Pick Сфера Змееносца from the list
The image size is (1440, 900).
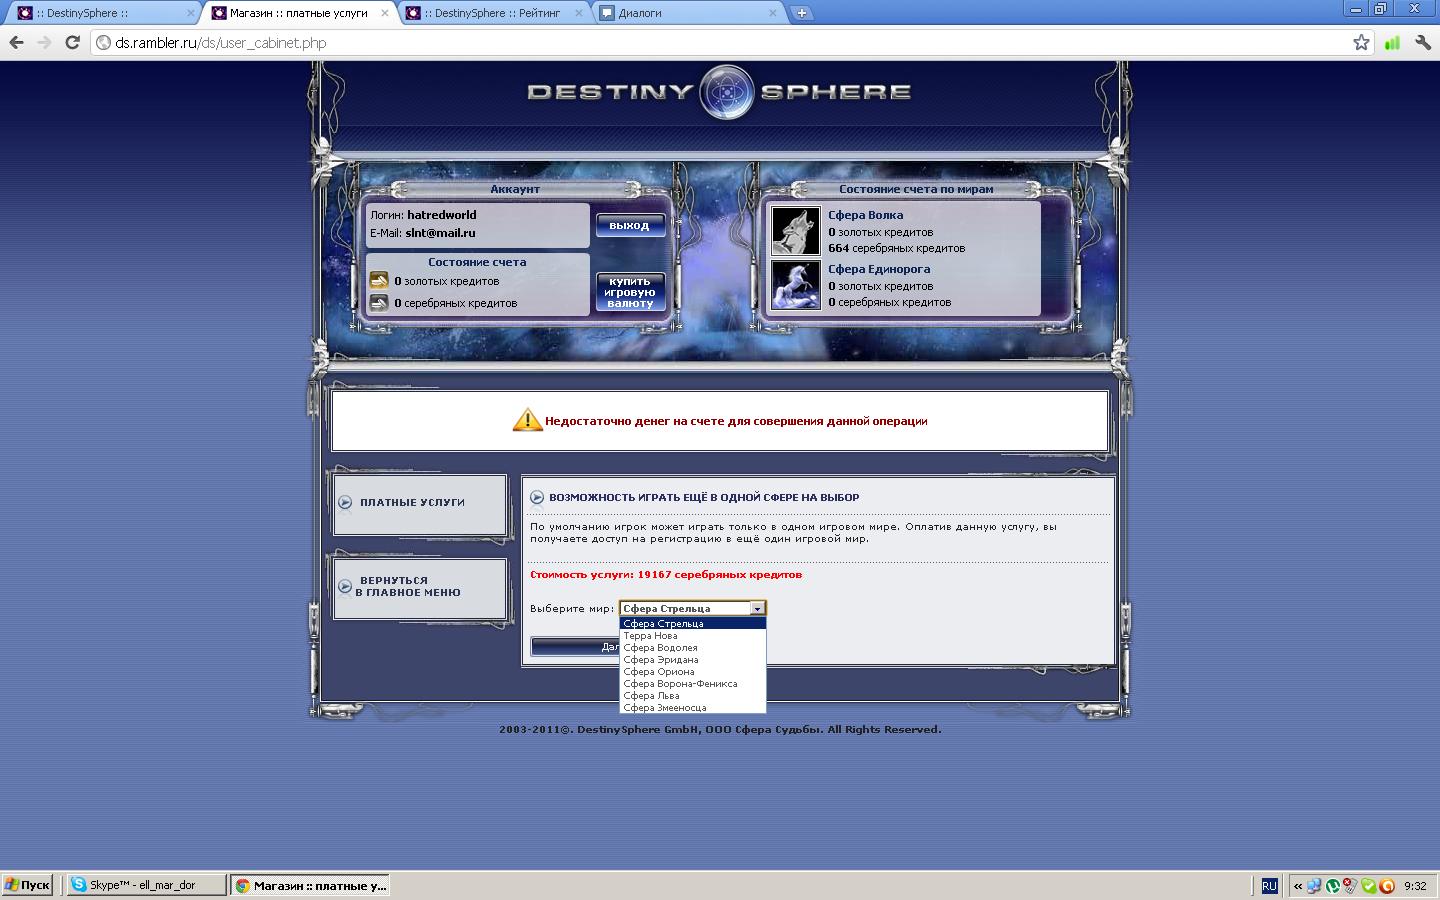(x=664, y=708)
